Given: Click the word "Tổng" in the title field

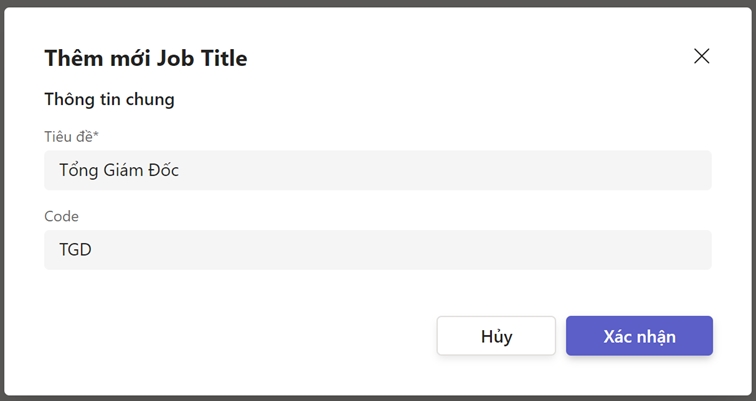Looking at the screenshot, I should pos(78,170).
